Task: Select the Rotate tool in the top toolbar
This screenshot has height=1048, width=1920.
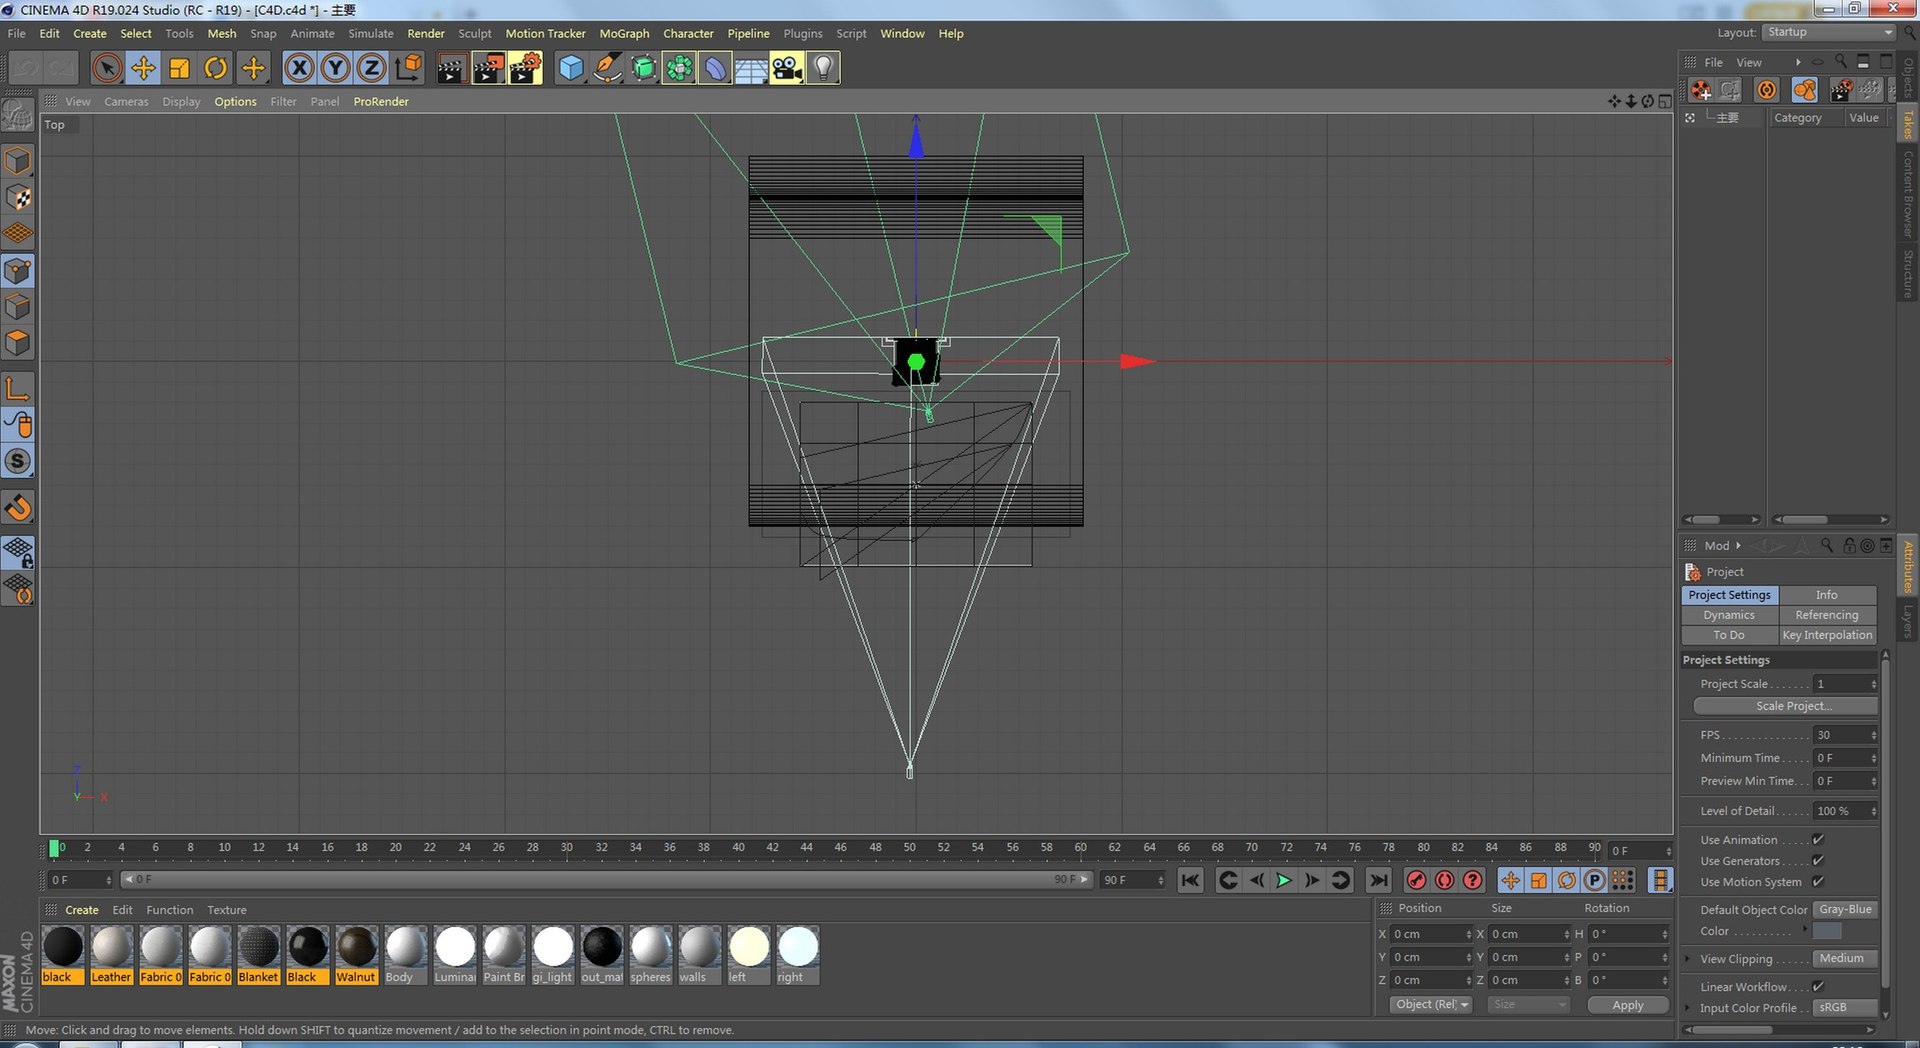Action: click(x=215, y=68)
